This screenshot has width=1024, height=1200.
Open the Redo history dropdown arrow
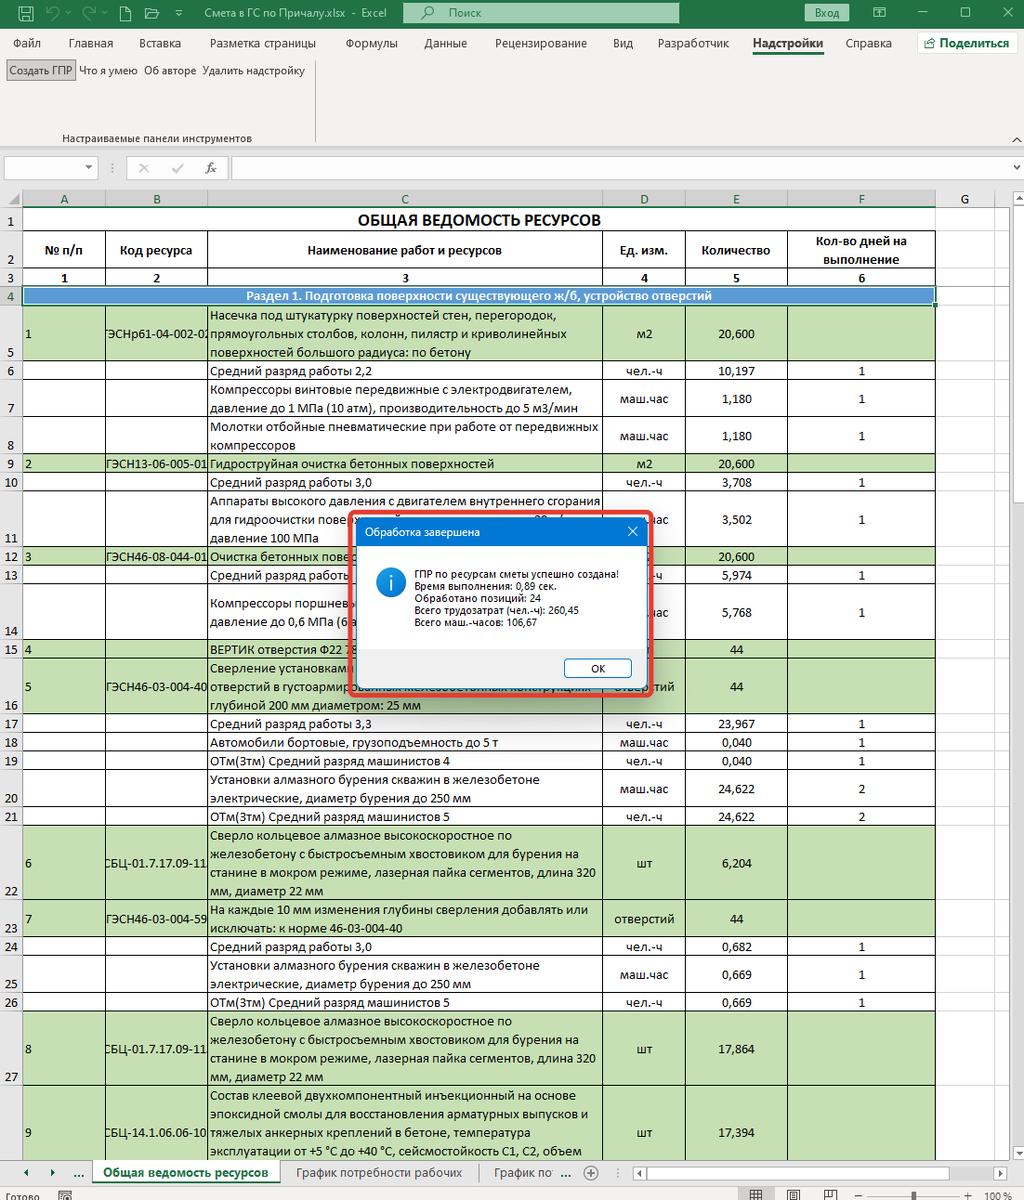tap(103, 15)
